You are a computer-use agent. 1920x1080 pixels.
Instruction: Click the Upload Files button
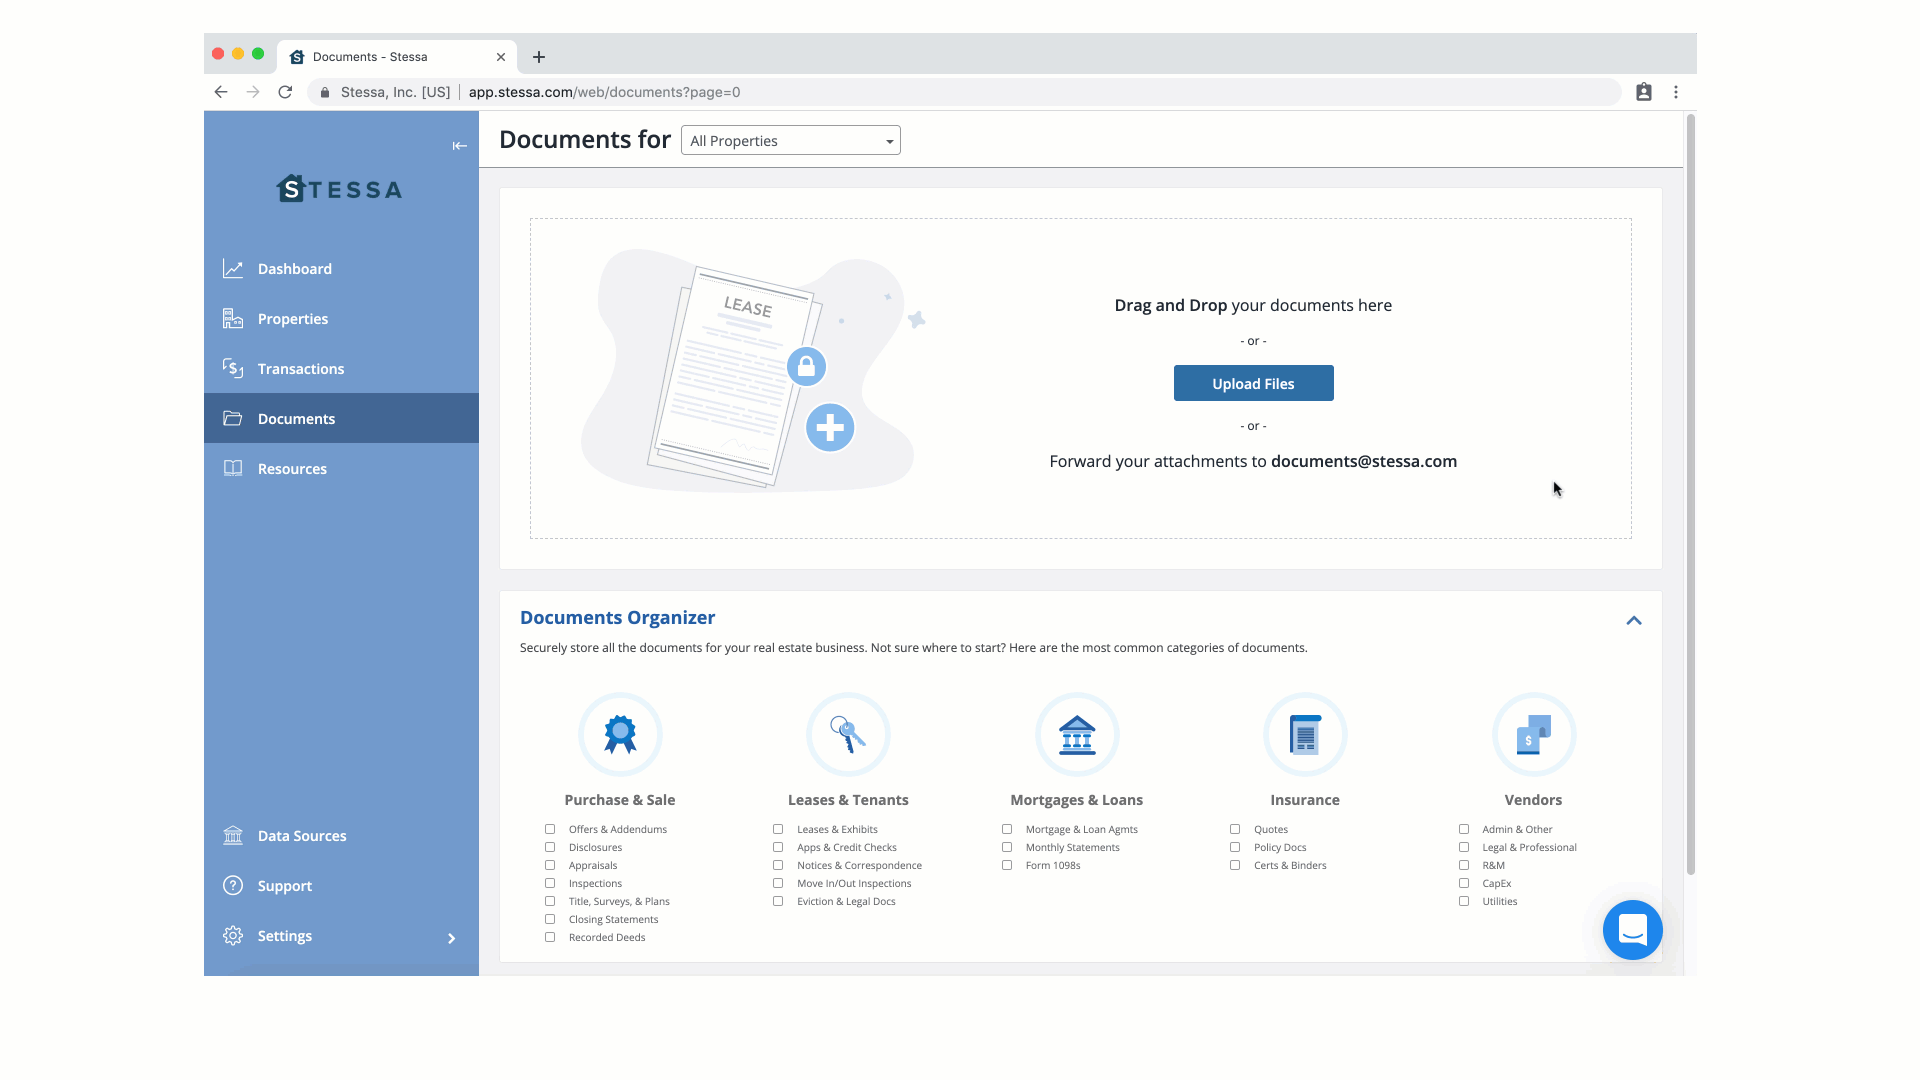1253,384
